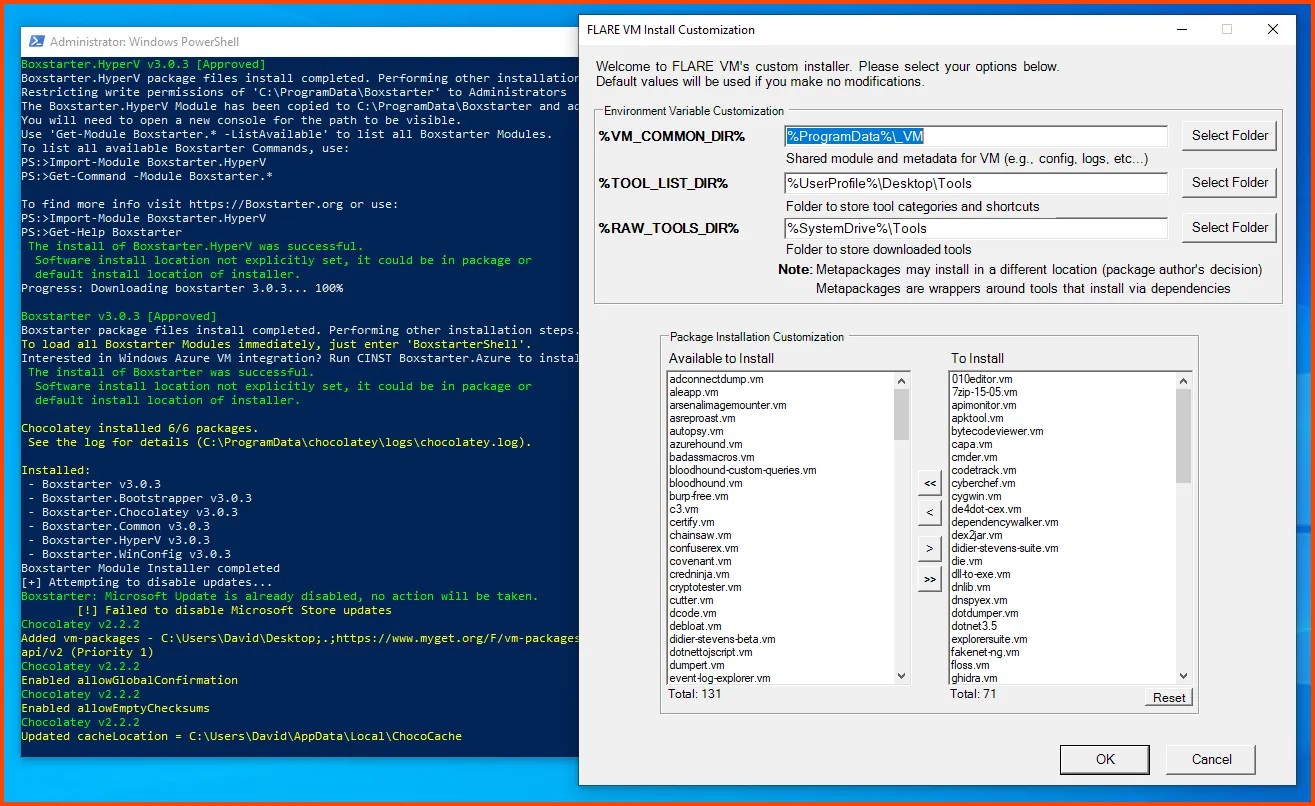Select explorersuite.vm in To Install list

pos(989,640)
